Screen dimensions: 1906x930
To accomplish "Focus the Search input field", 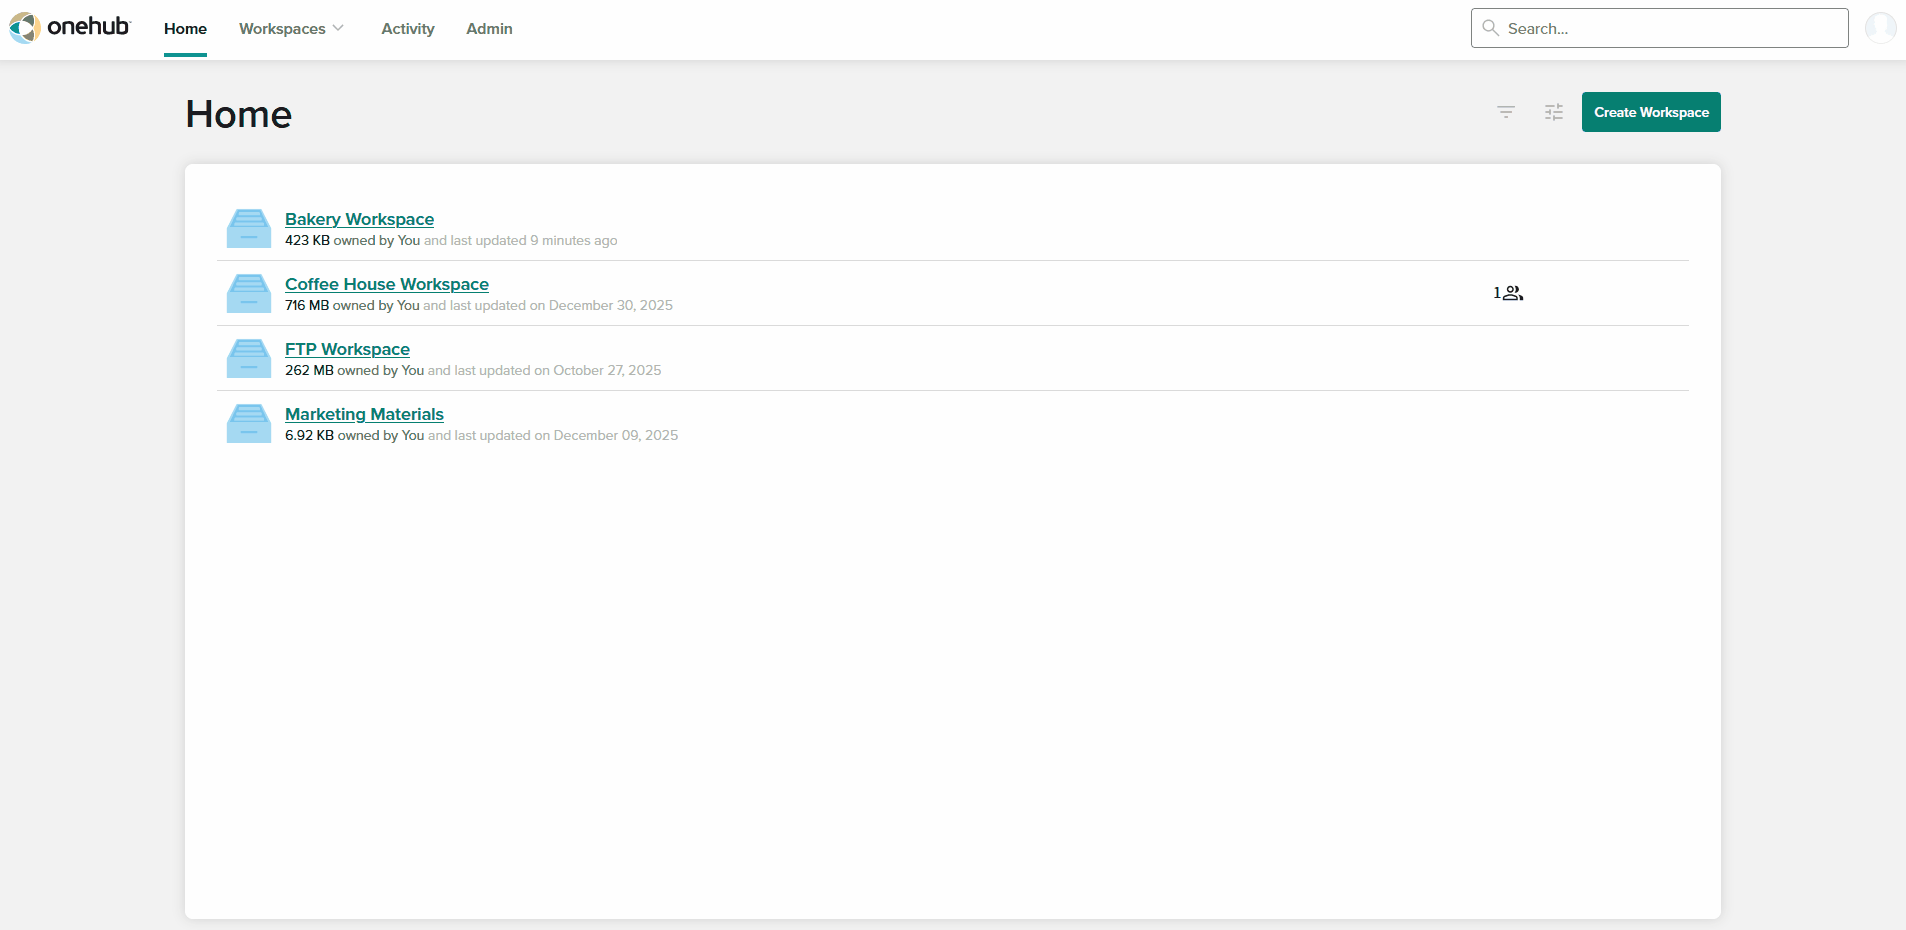I will pos(1659,28).
